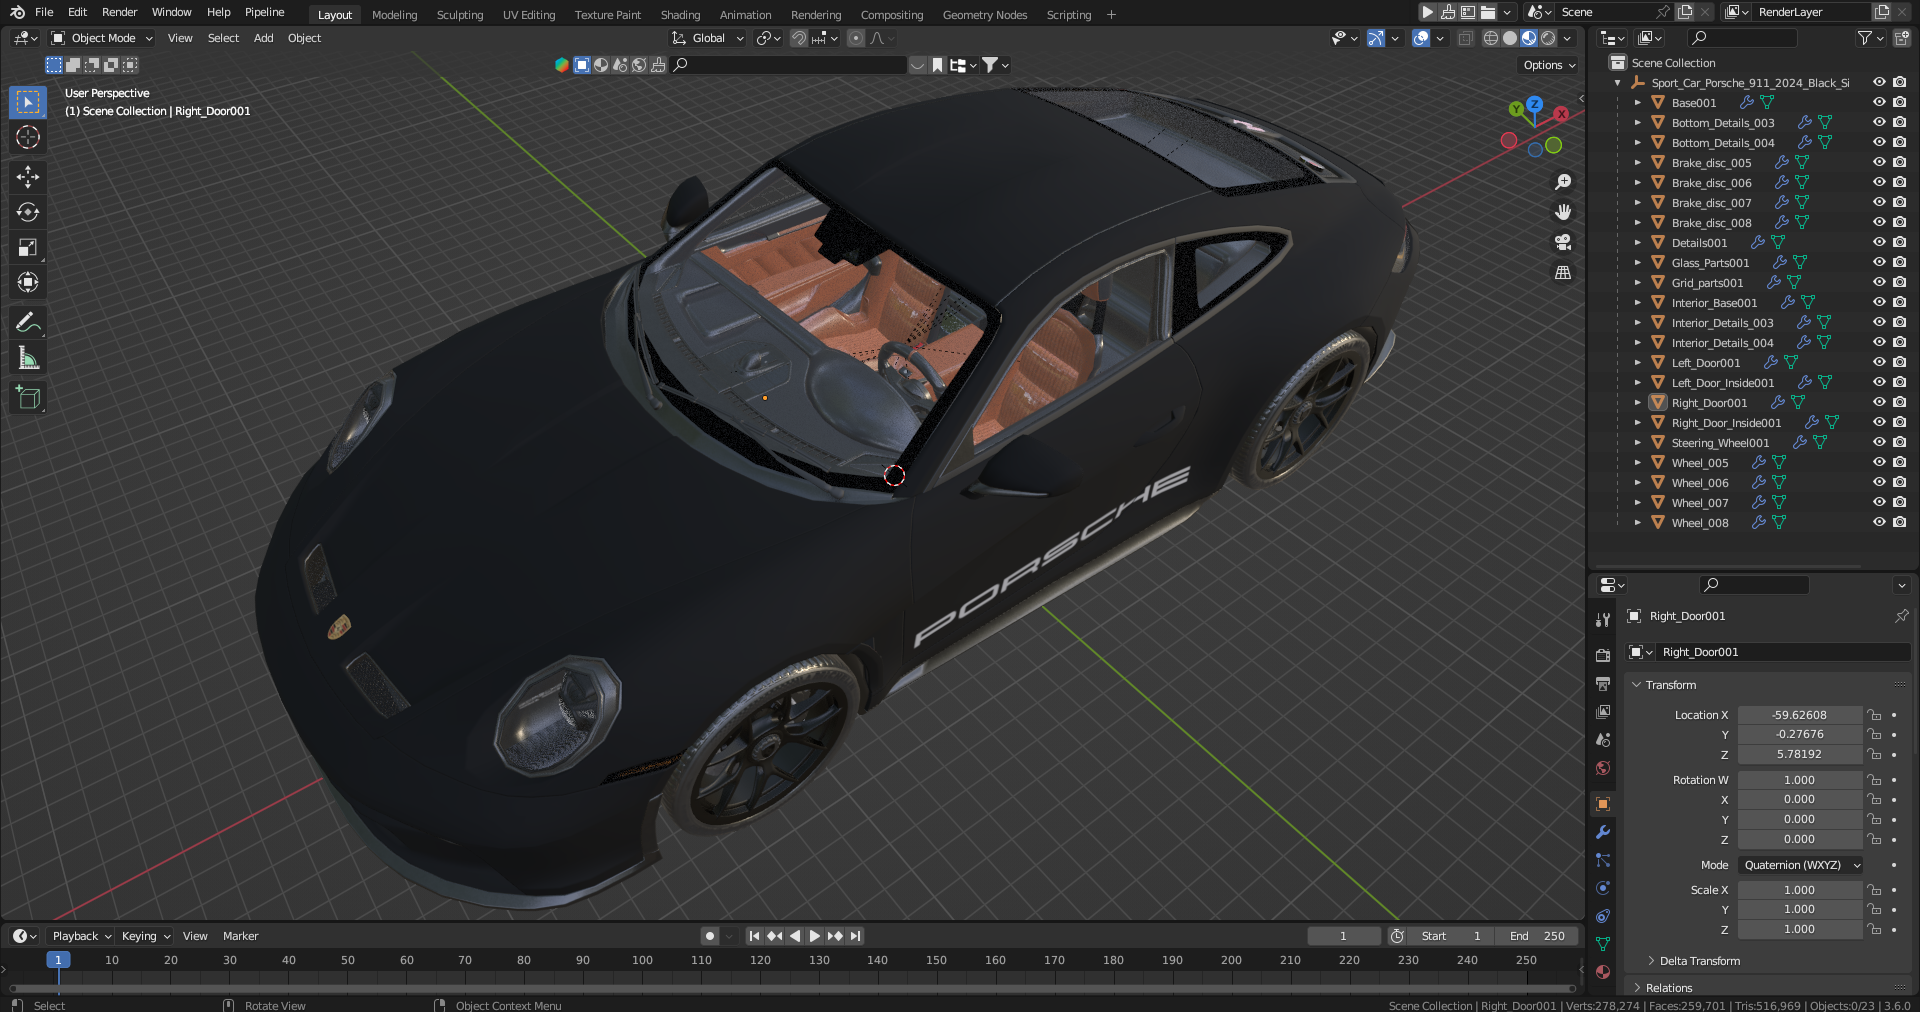Open the Options dropdown in viewport
This screenshot has height=1012, width=1920.
point(1548,65)
